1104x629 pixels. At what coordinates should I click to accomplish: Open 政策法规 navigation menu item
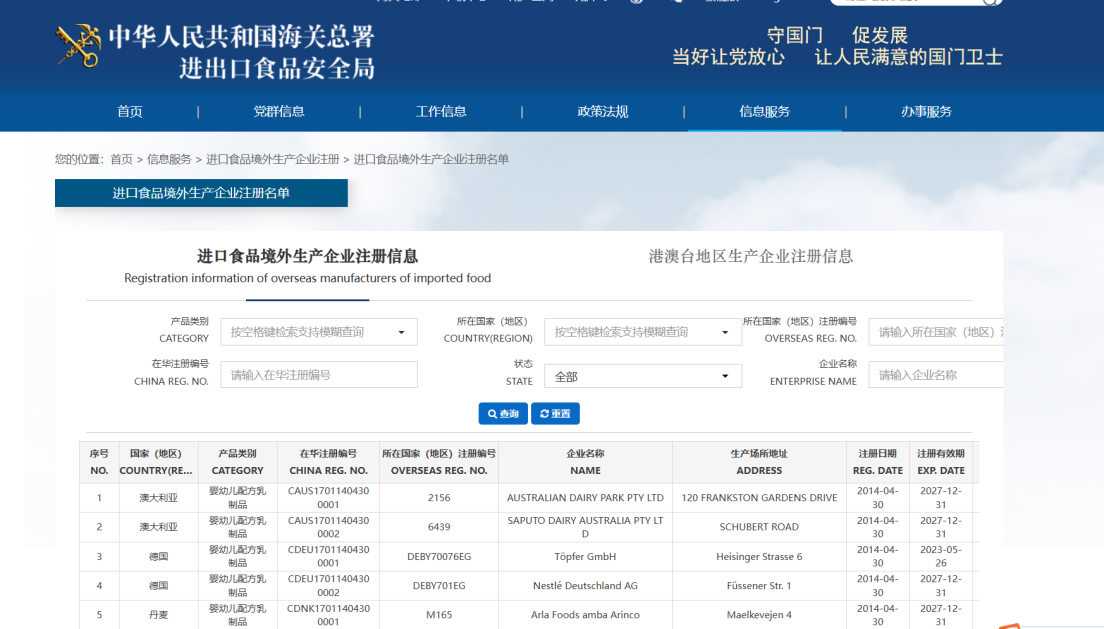coord(603,112)
